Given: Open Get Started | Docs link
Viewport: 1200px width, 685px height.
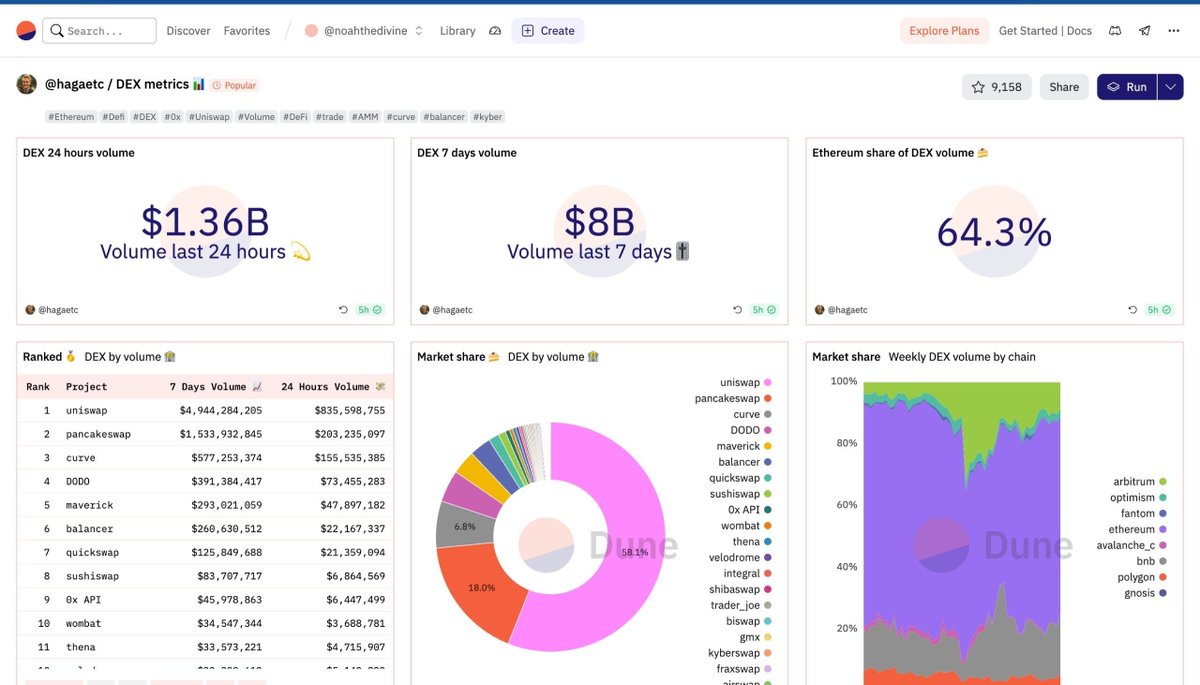Looking at the screenshot, I should 1045,31.
